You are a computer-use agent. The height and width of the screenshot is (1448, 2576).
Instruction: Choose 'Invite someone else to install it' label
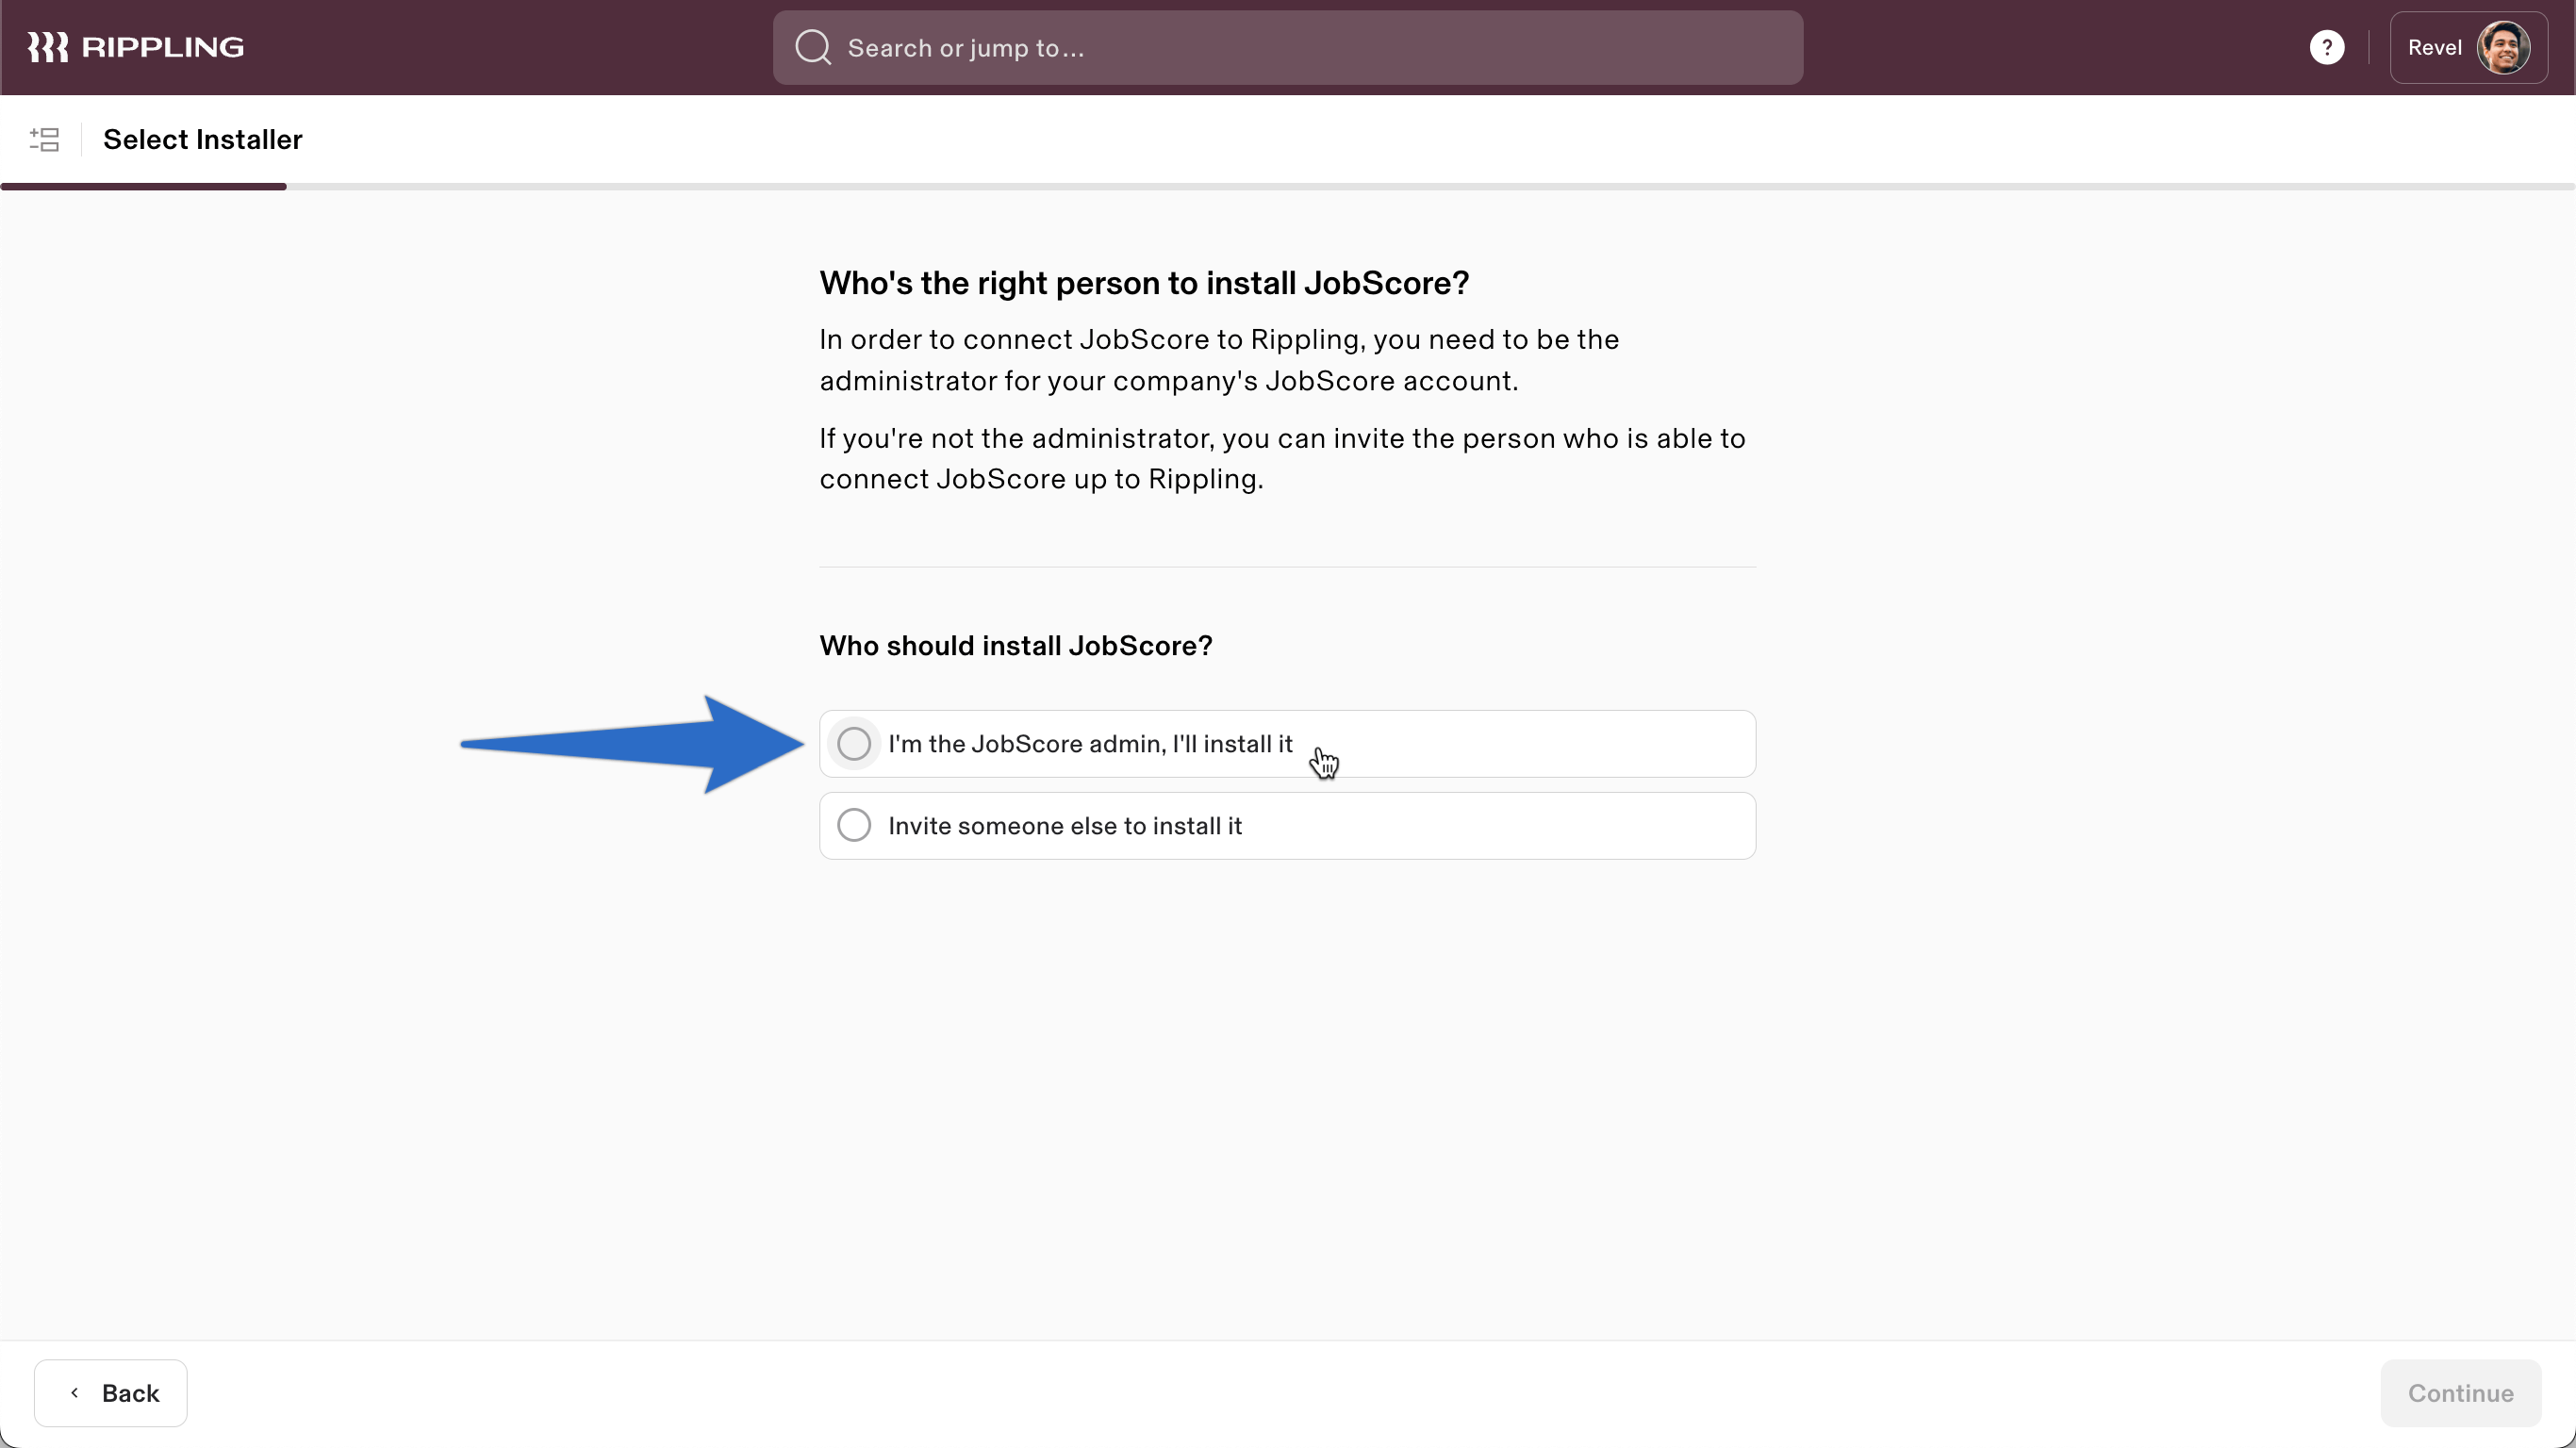point(1065,826)
